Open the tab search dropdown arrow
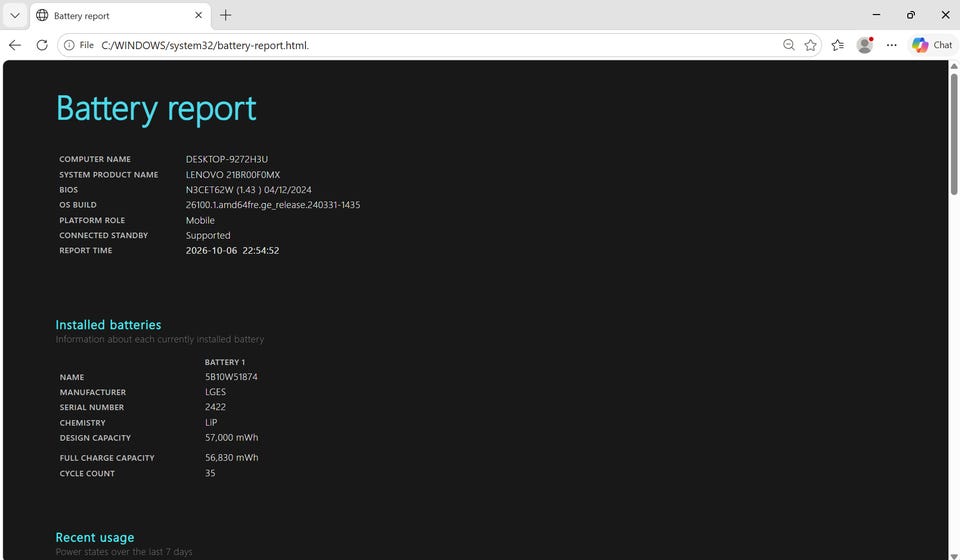The width and height of the screenshot is (960, 560). click(15, 15)
